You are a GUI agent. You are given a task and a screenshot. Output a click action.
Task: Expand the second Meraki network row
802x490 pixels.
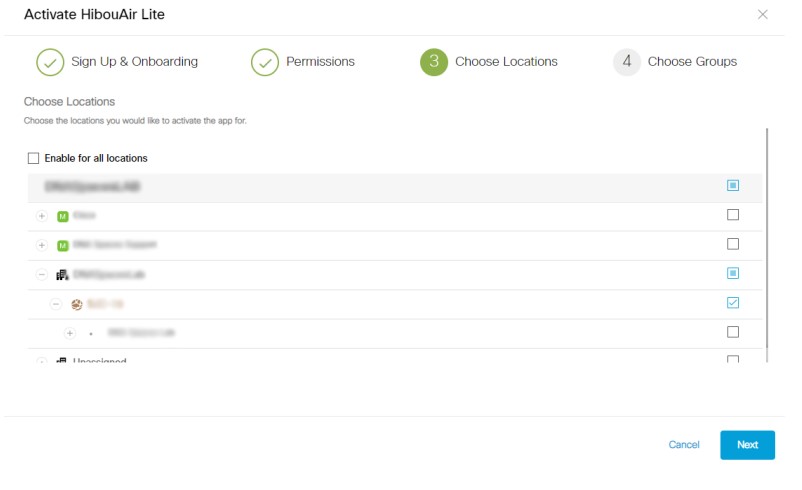[x=41, y=246]
